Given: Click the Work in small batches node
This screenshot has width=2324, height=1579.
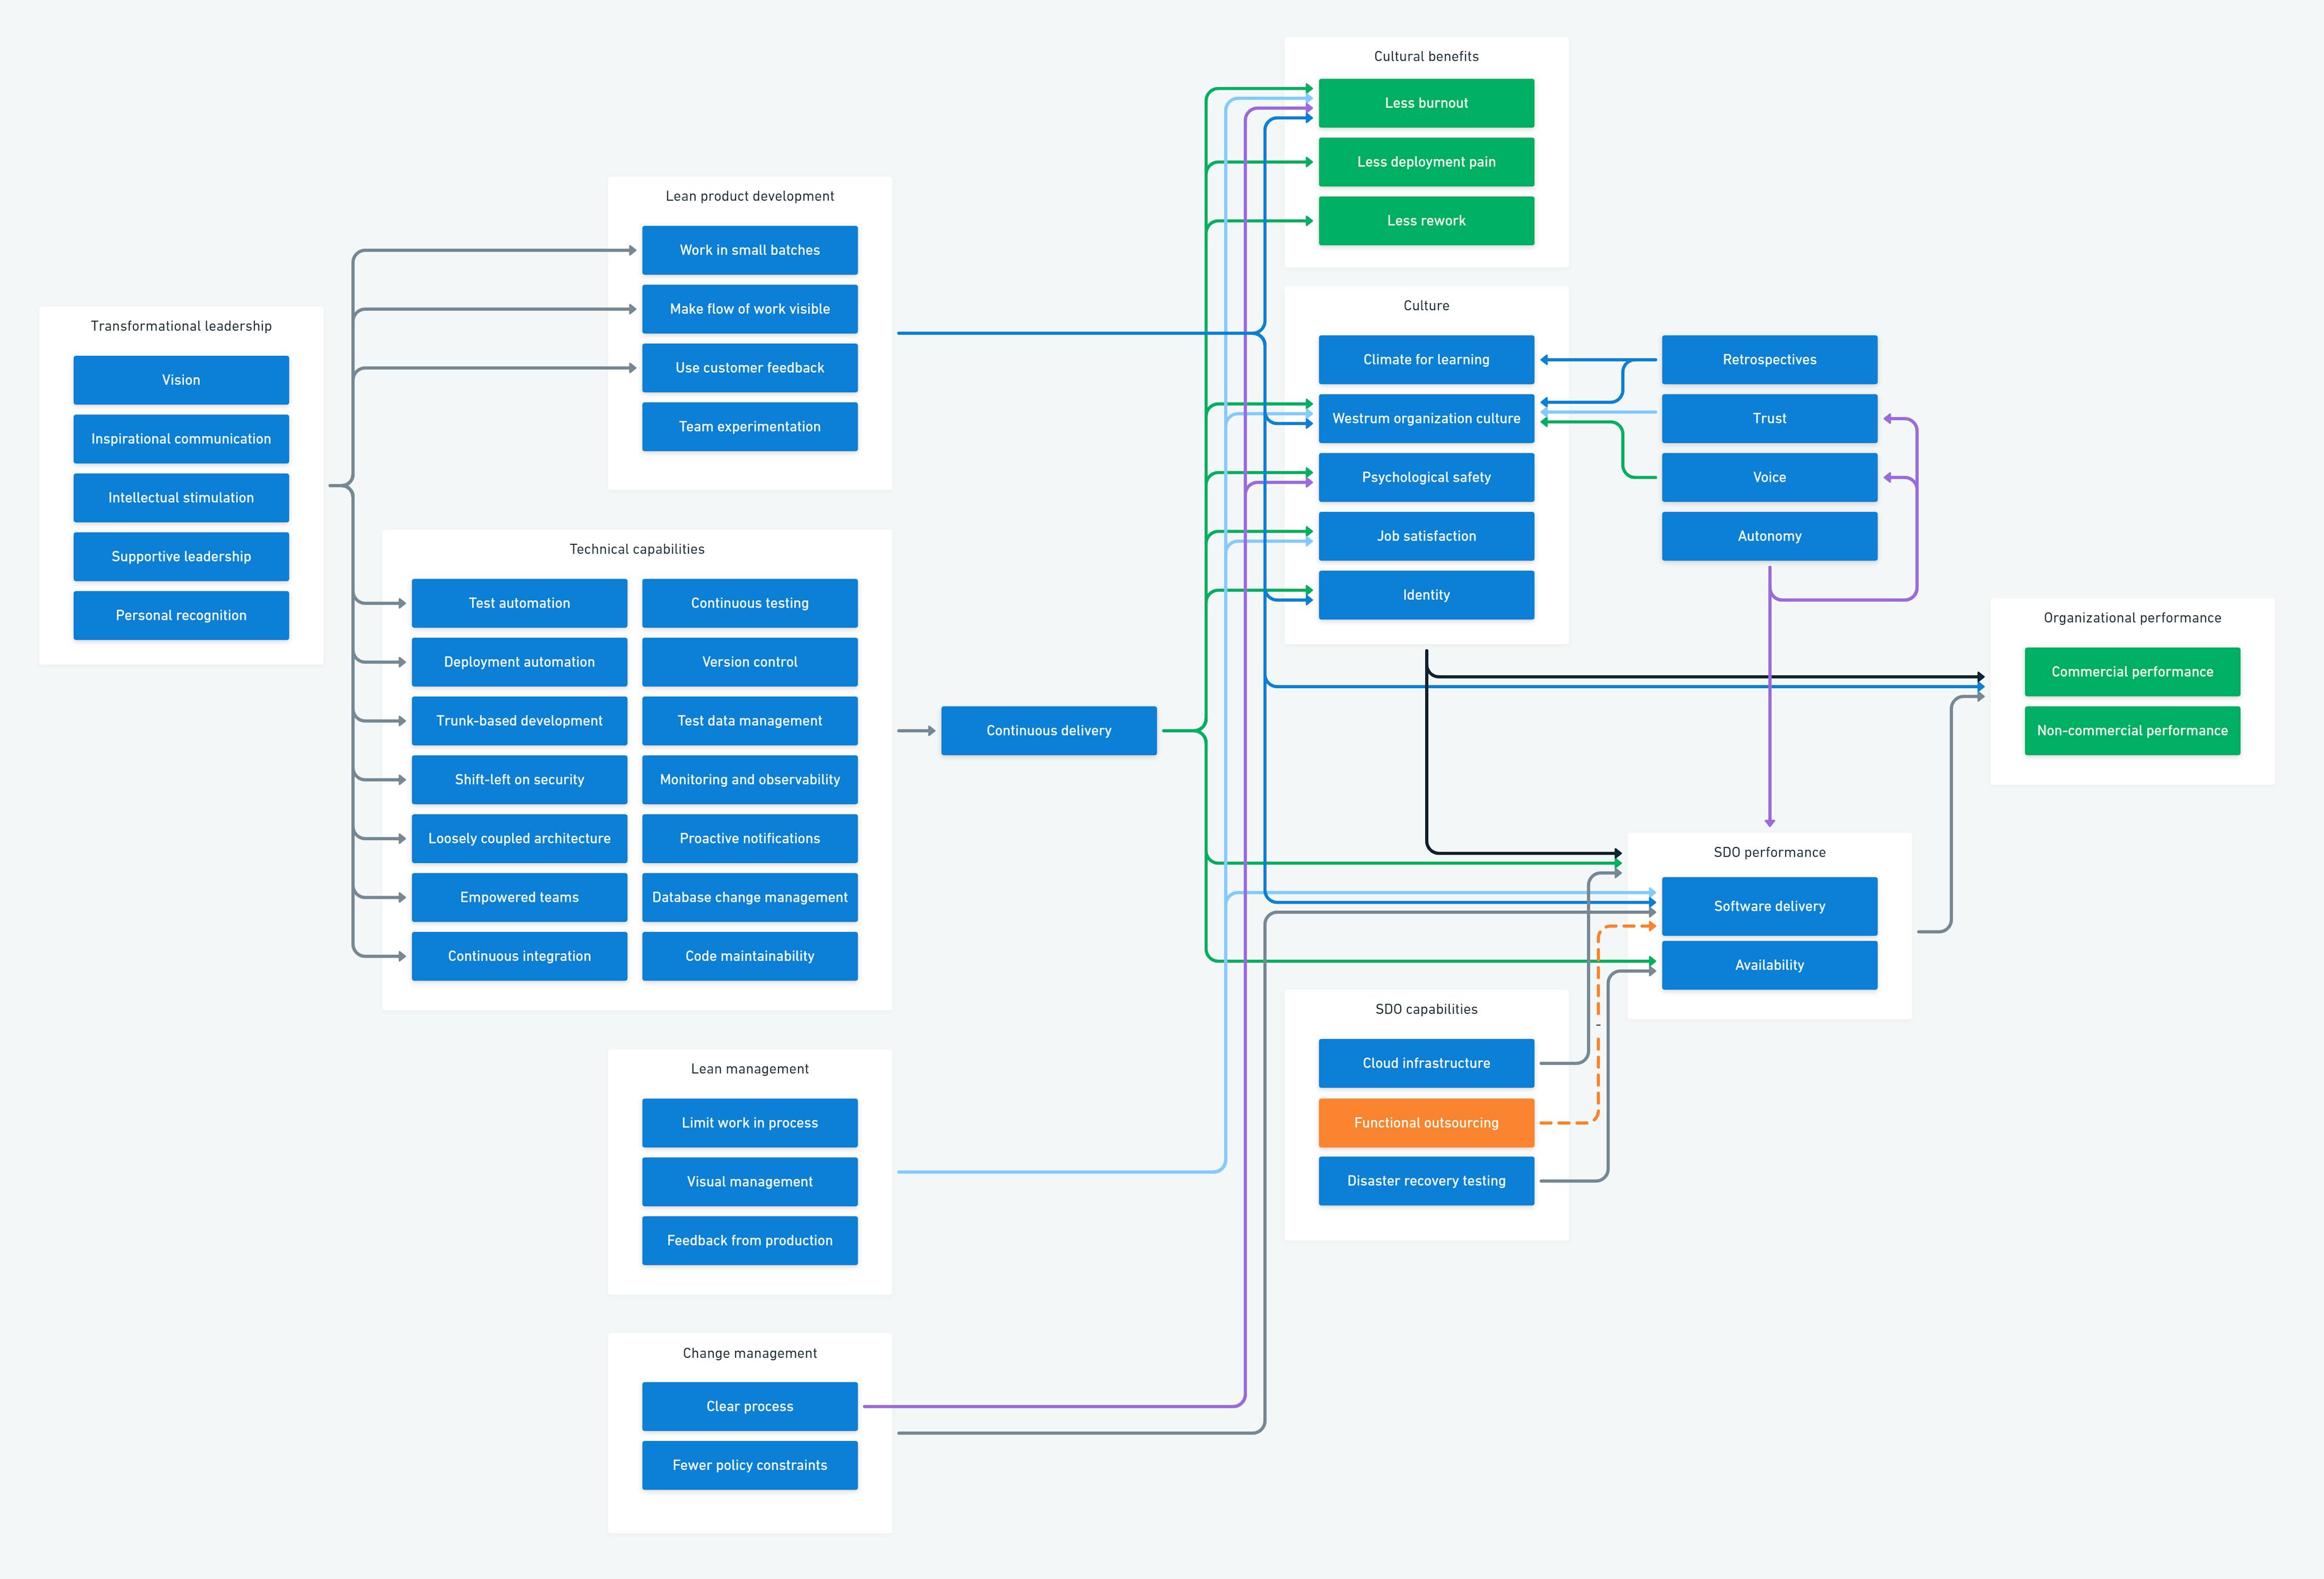Looking at the screenshot, I should point(750,250).
